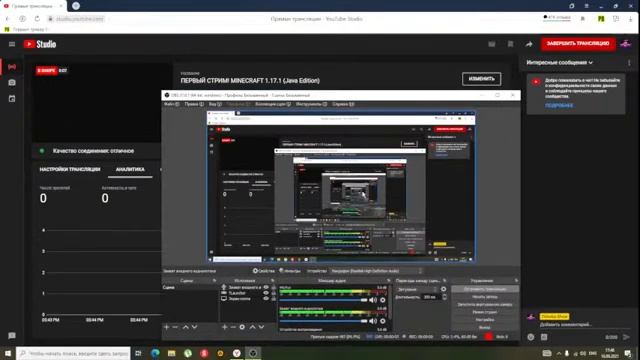This screenshot has width=640, height=360.
Task: Click the red End Stream button
Action: tap(578, 44)
